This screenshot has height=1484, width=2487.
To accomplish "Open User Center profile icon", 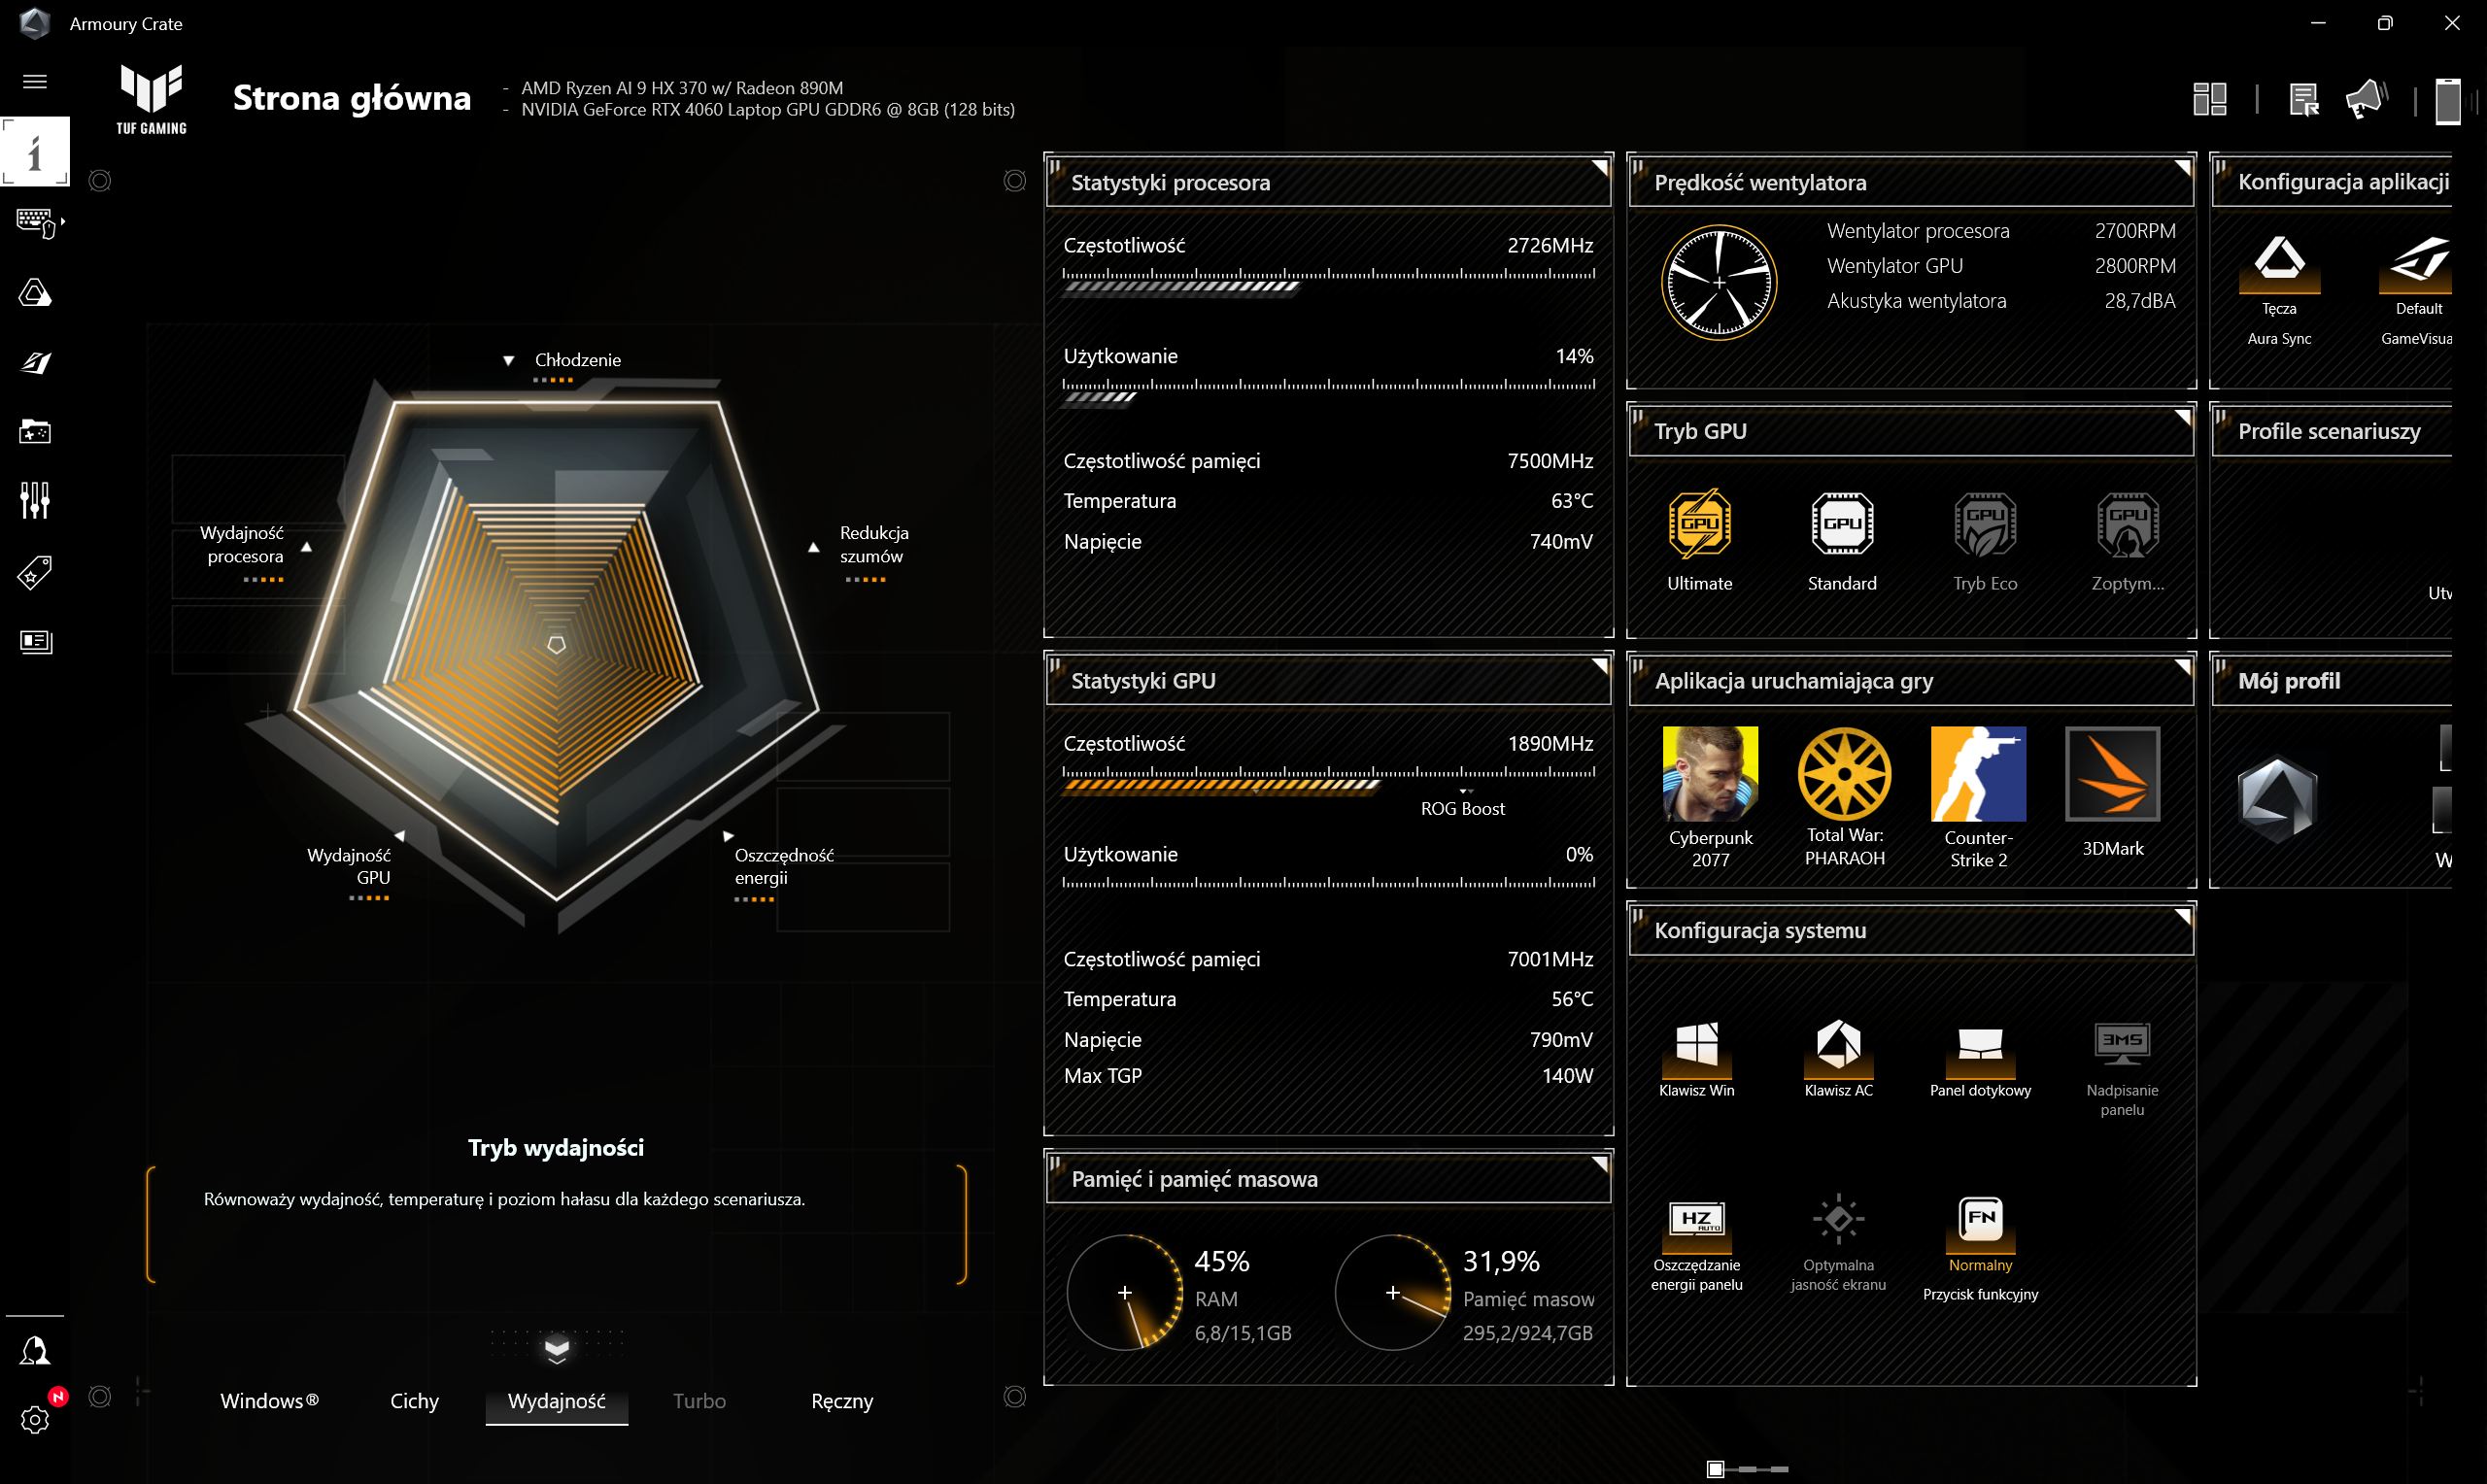I will pos(35,1351).
